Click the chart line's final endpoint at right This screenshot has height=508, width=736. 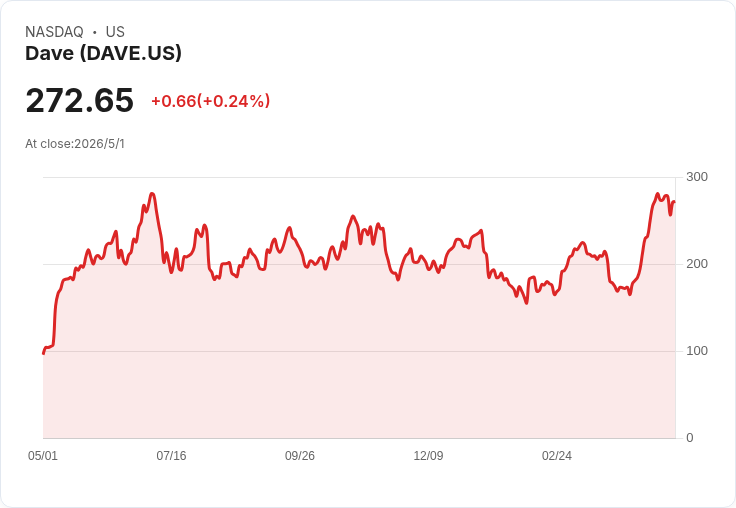tap(675, 202)
